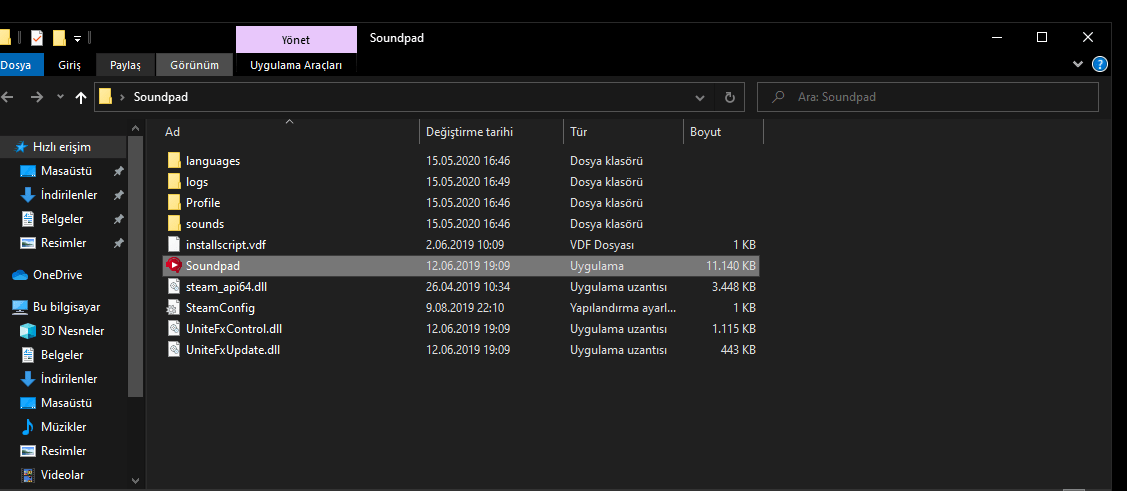Click the red Soundpad application icon
This screenshot has height=491, width=1127.
pyautogui.click(x=173, y=265)
